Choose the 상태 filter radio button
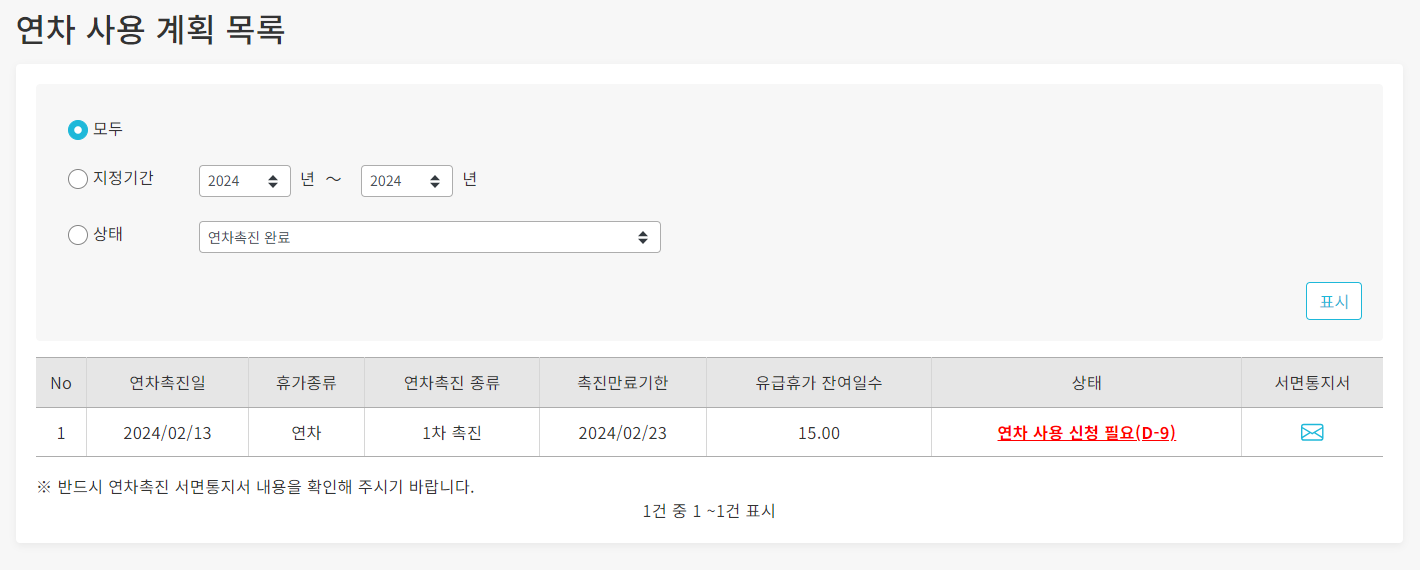The height and width of the screenshot is (570, 1420). pos(78,236)
